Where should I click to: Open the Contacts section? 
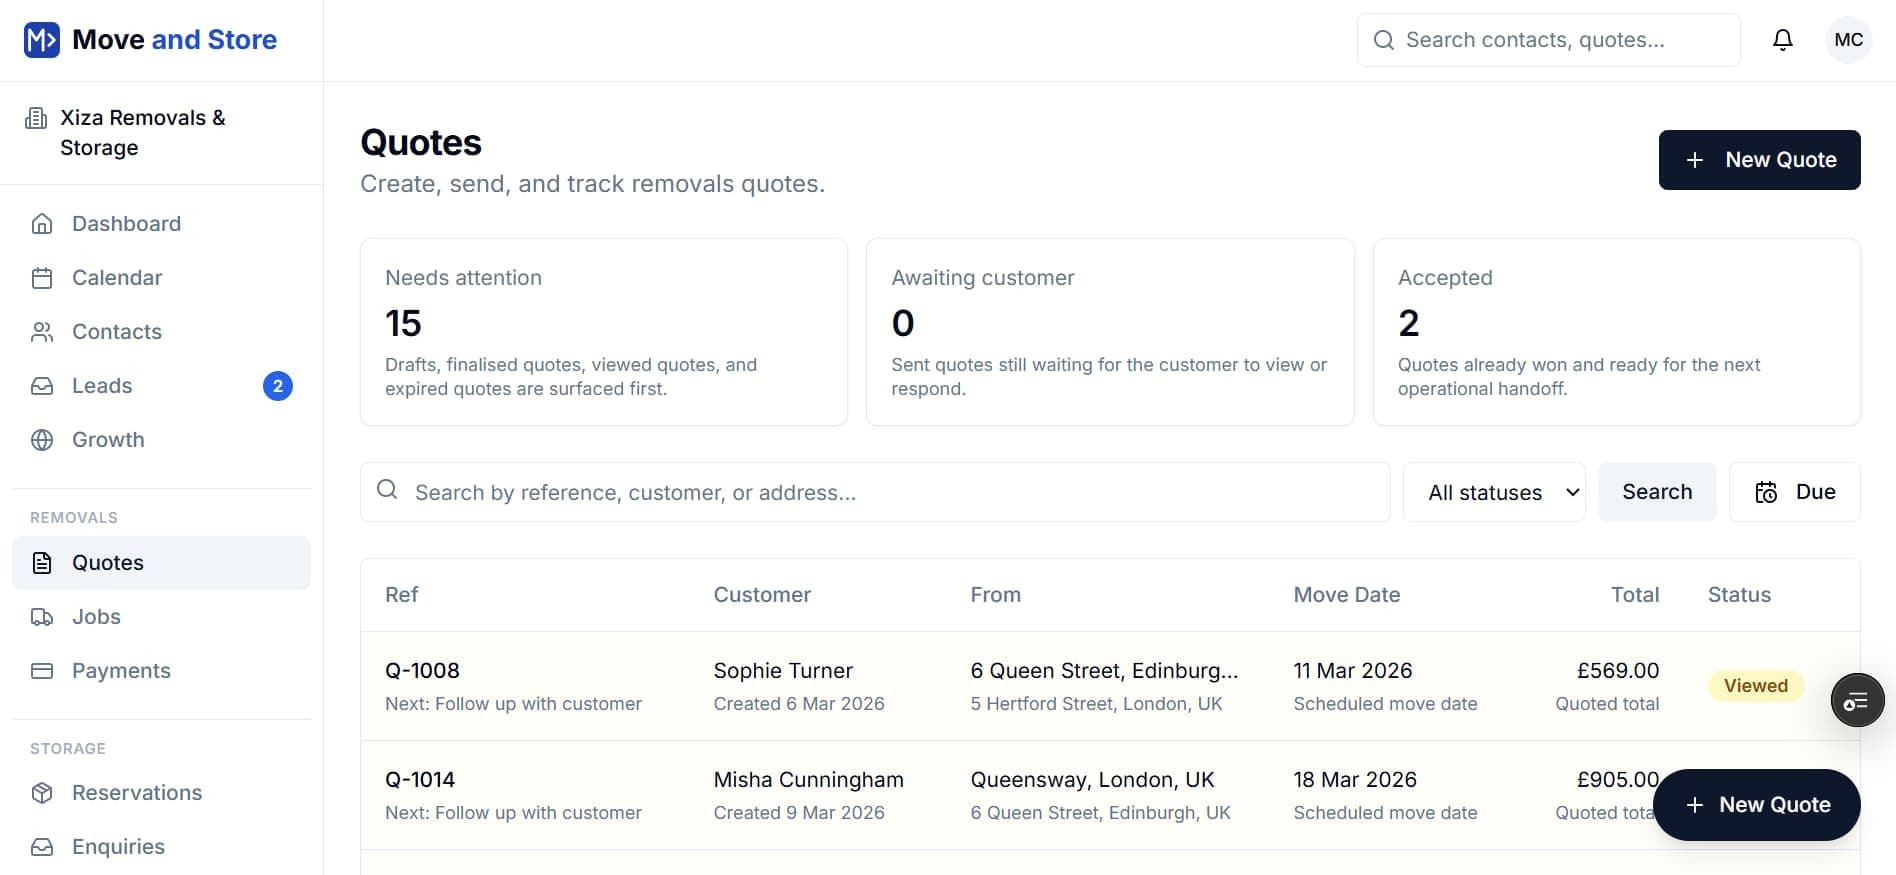[x=162, y=332]
